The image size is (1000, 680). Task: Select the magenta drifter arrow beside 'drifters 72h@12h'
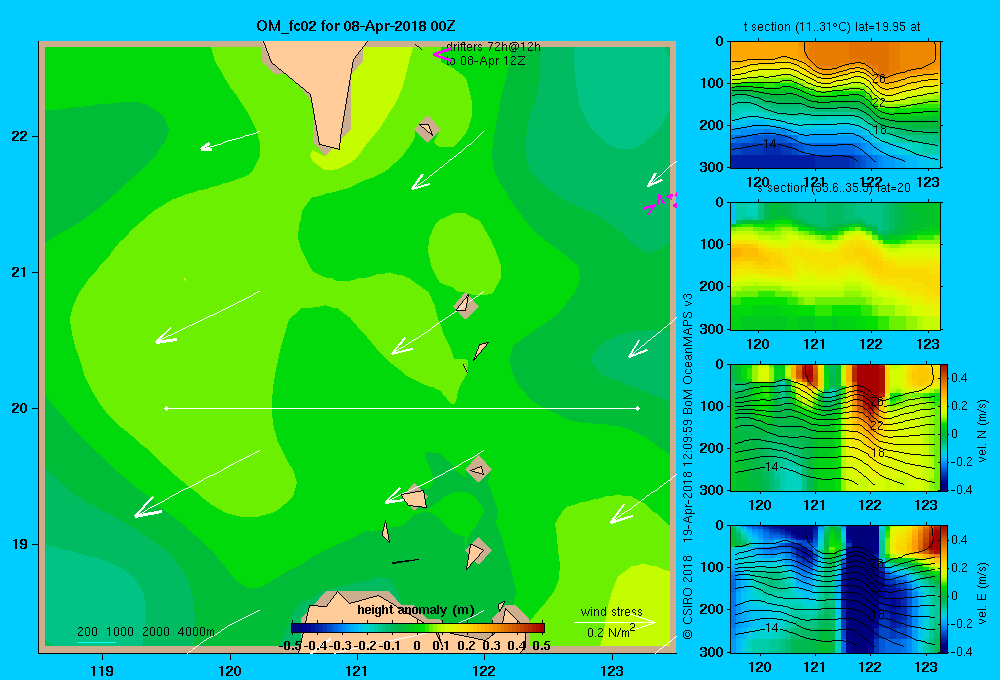(x=441, y=54)
